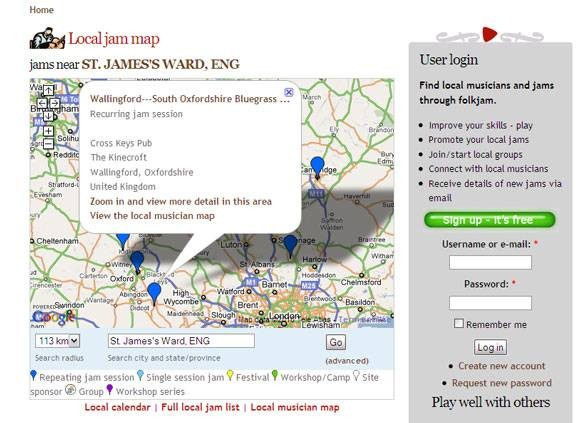Viewport: 580px width, 423px height.
Task: Open the Request new password link
Action: click(x=502, y=383)
